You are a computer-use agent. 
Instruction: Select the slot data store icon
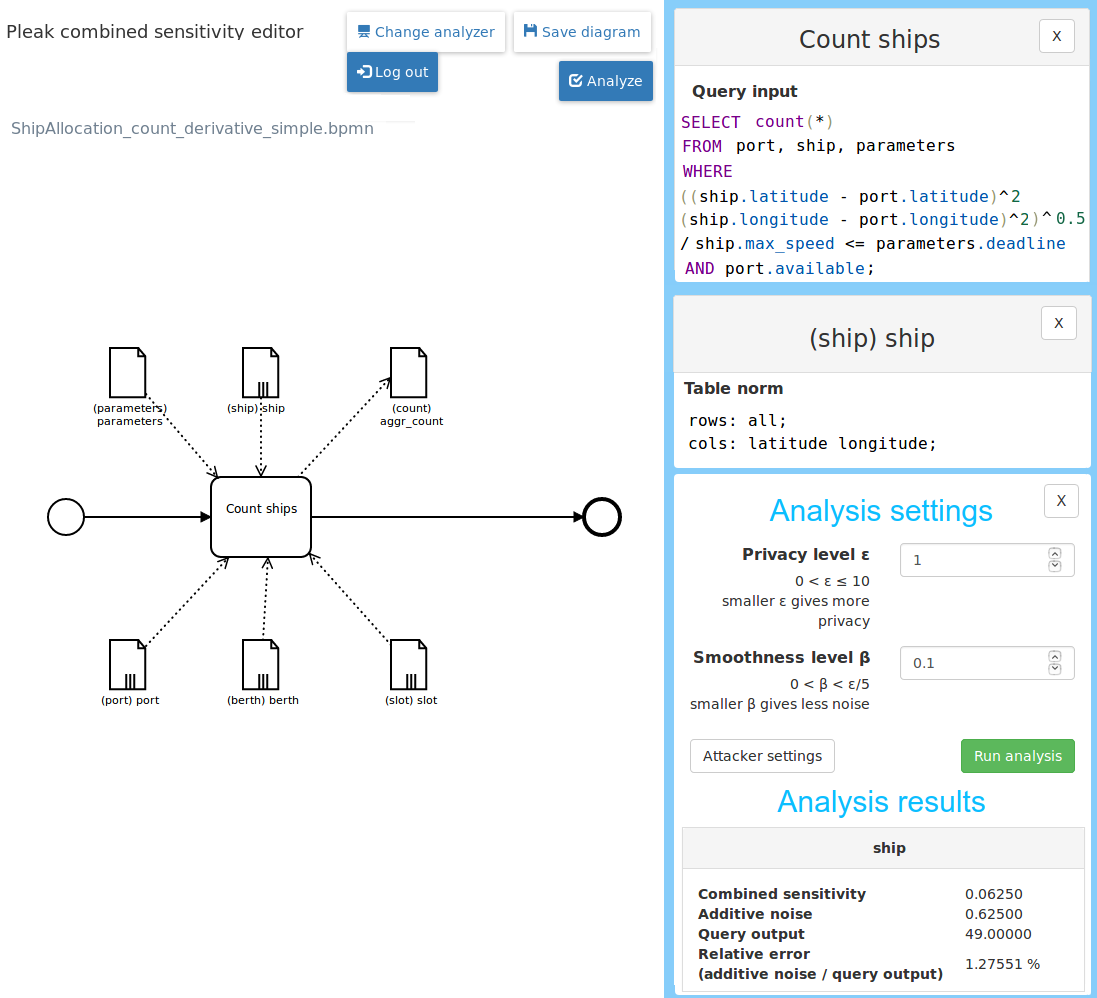pyautogui.click(x=409, y=665)
